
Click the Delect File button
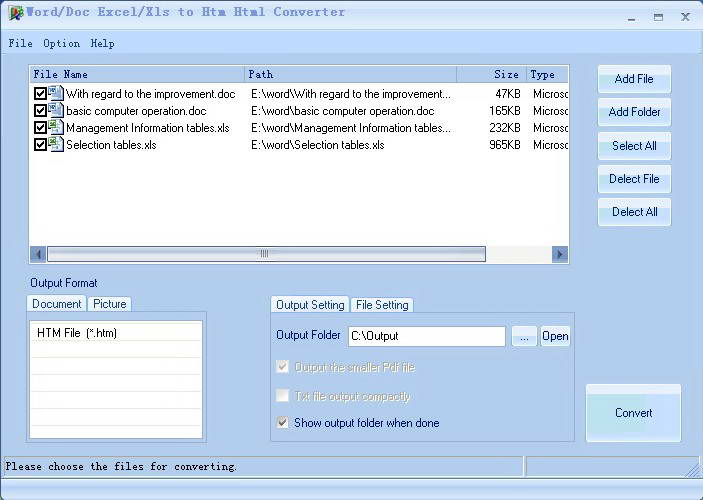pyautogui.click(x=634, y=179)
